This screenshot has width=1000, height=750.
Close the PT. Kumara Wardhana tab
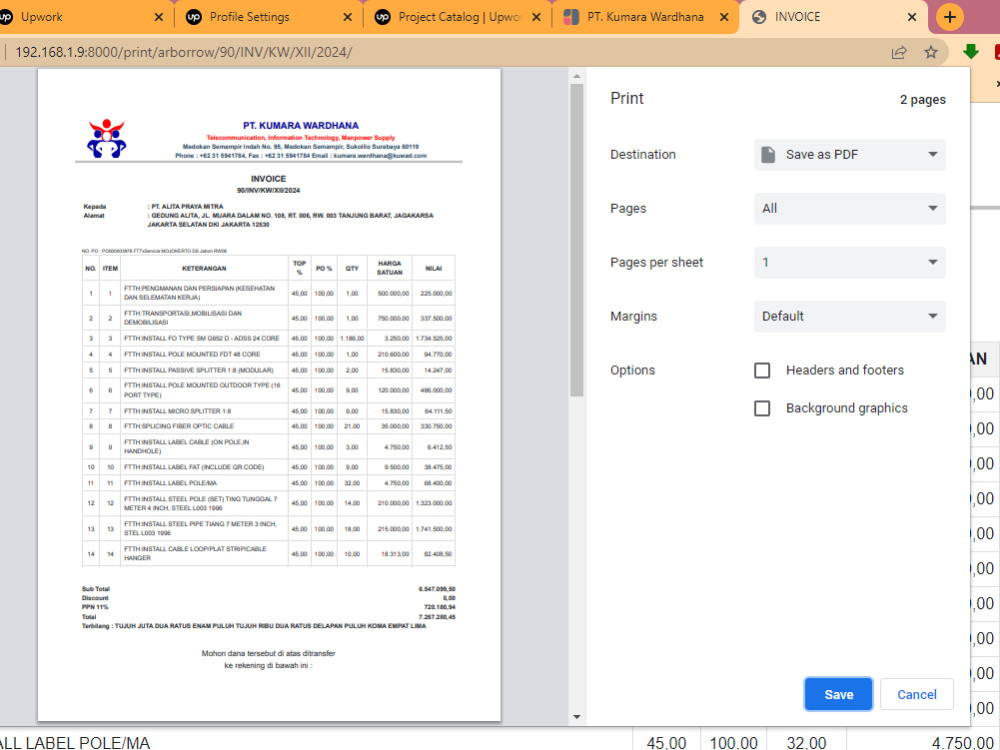click(x=724, y=17)
